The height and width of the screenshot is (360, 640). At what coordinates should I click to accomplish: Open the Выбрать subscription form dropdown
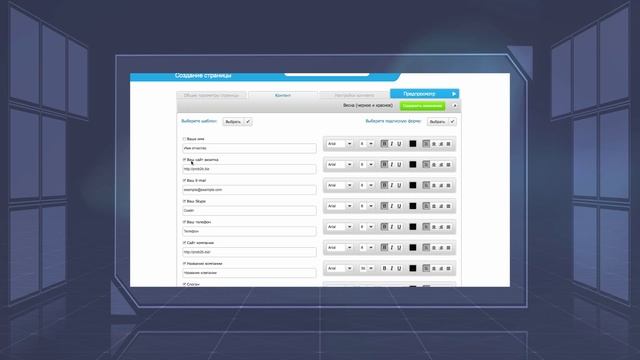442,122
